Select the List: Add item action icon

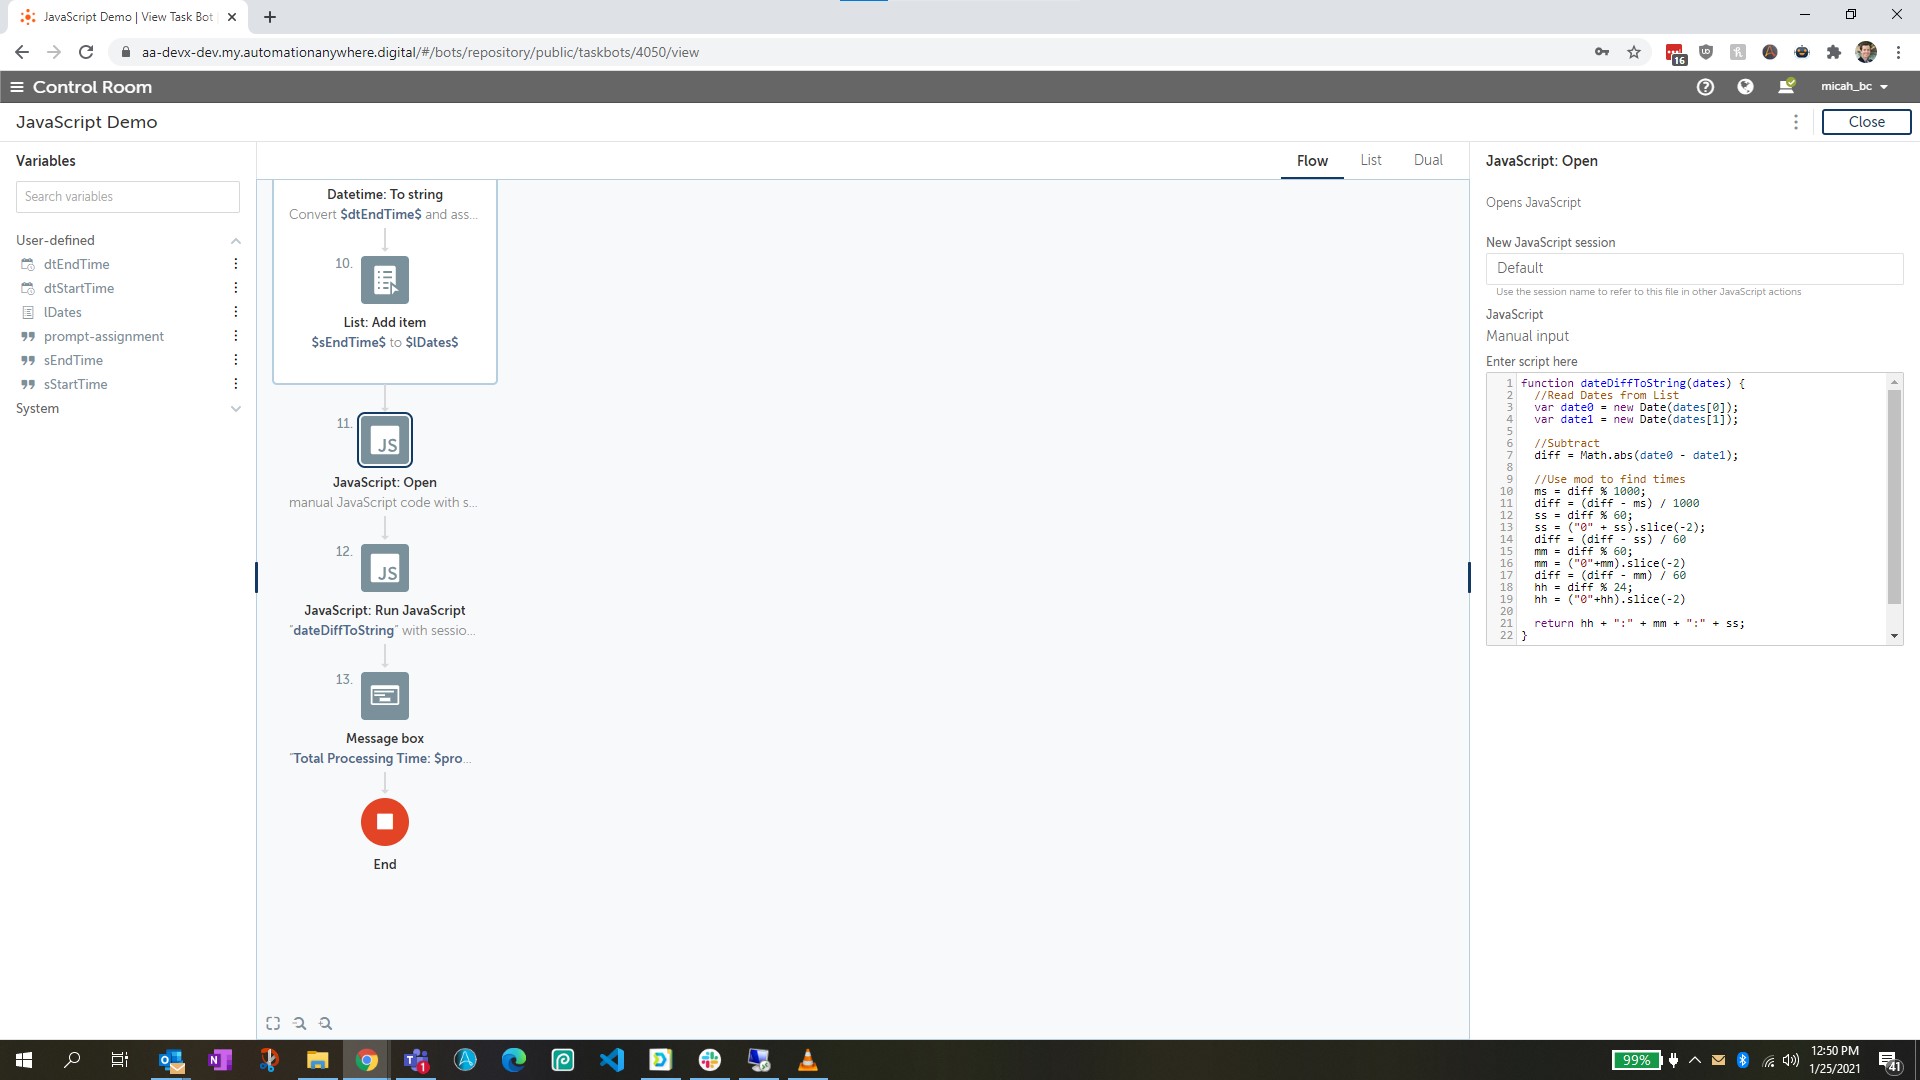pos(385,280)
